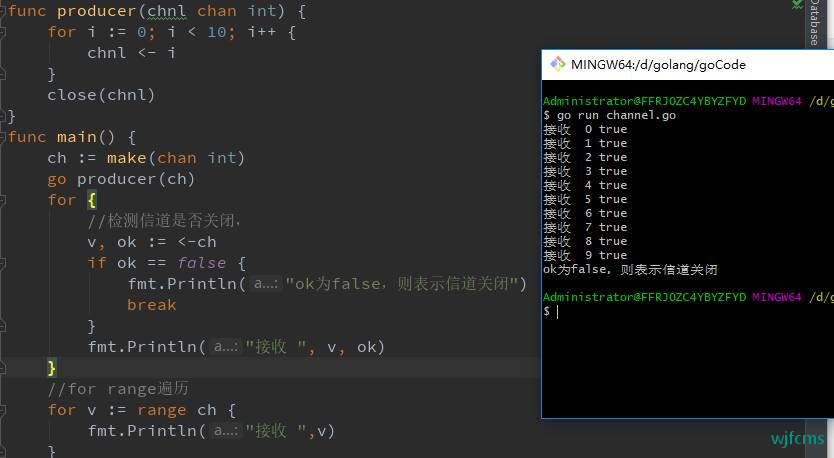Click the parameter hint in last Println call

(x=225, y=431)
